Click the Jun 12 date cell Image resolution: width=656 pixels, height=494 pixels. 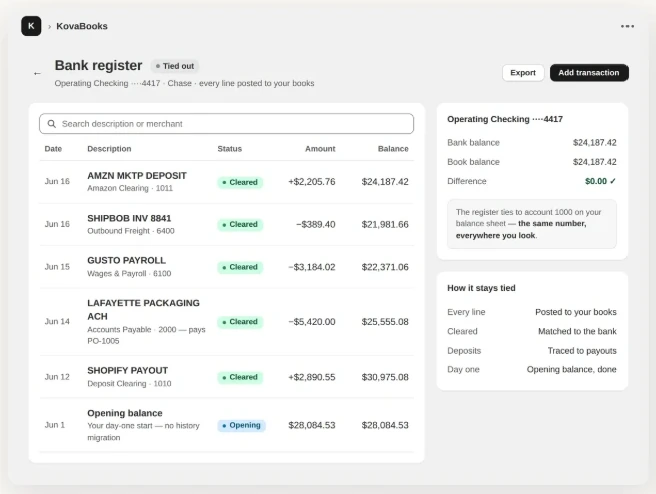pos(57,377)
